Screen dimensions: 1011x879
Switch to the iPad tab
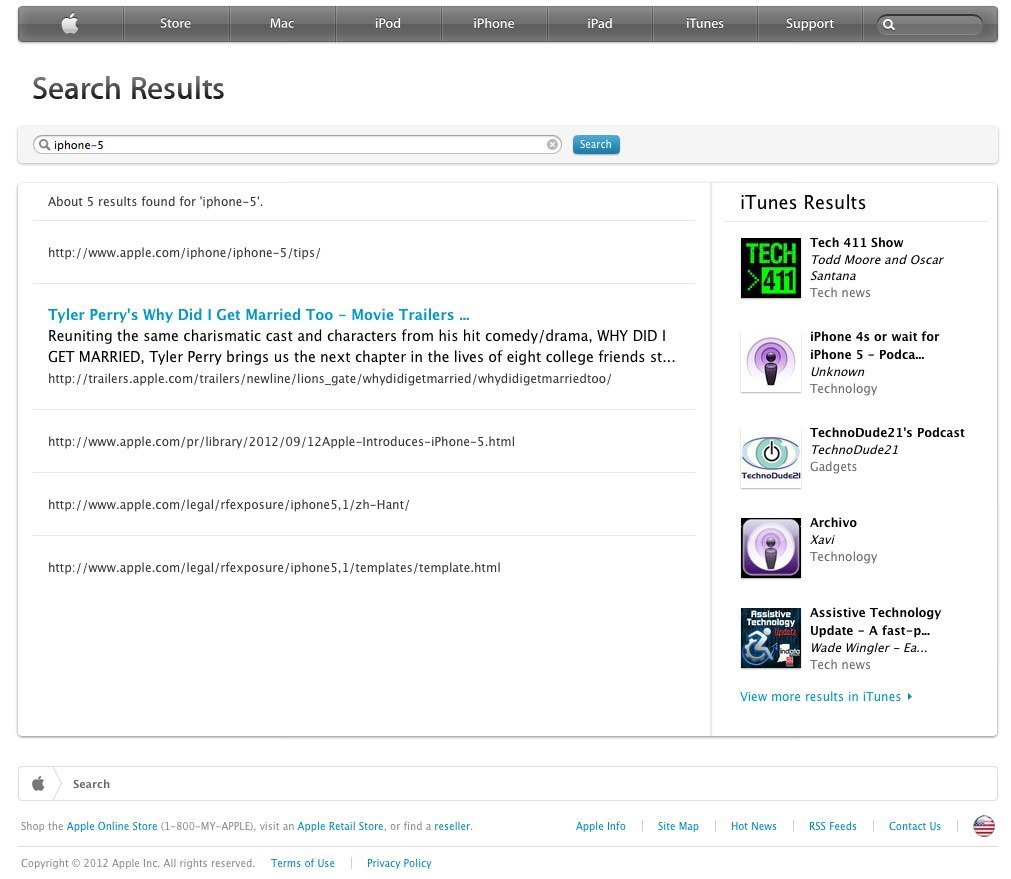coord(600,24)
